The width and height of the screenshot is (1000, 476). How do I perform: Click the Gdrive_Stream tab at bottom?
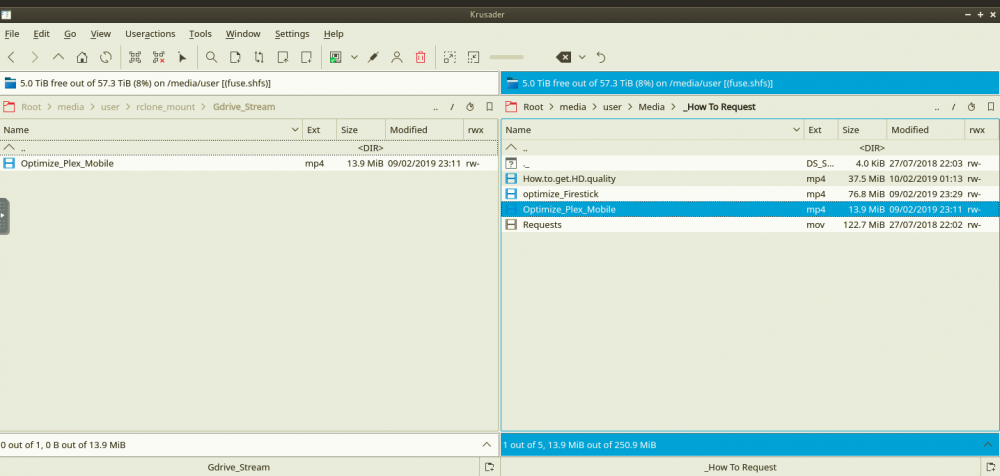(239, 467)
